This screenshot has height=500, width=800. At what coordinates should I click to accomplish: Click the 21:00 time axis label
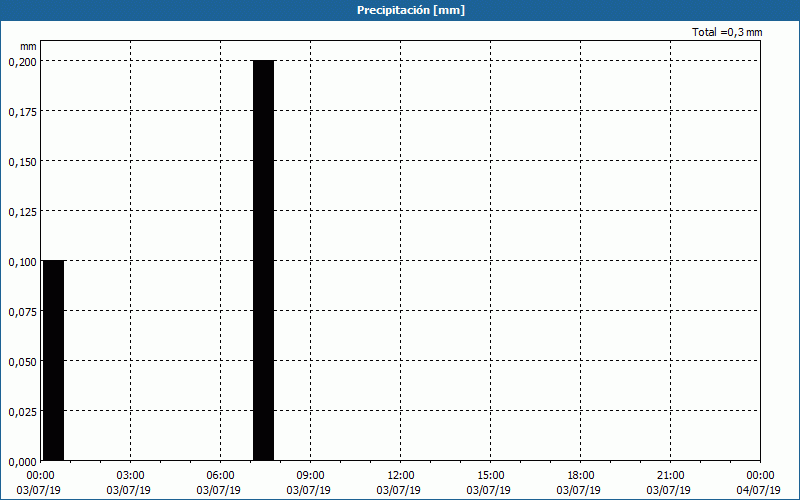670,476
